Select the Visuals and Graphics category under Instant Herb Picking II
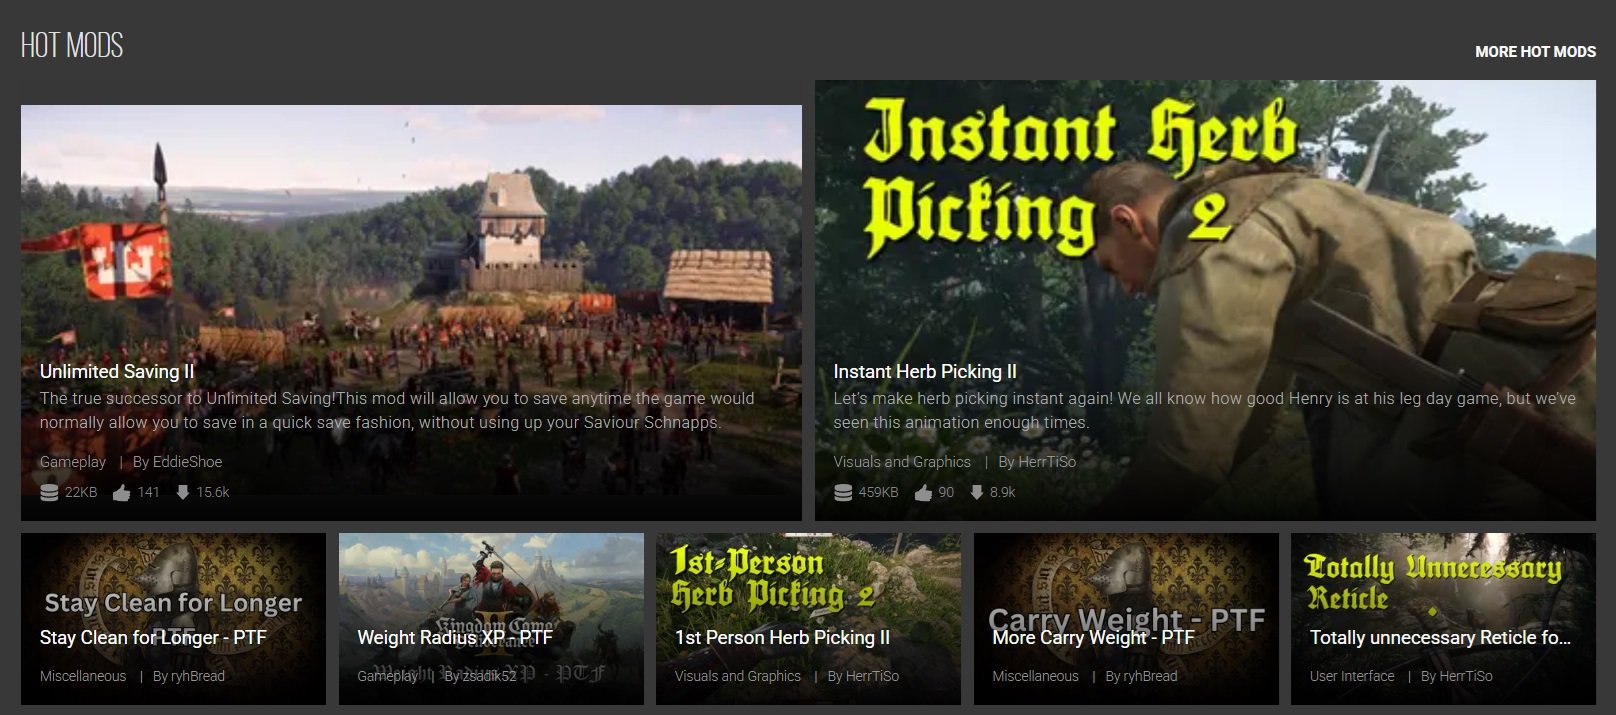The height and width of the screenshot is (715, 1616). pyautogui.click(x=902, y=462)
